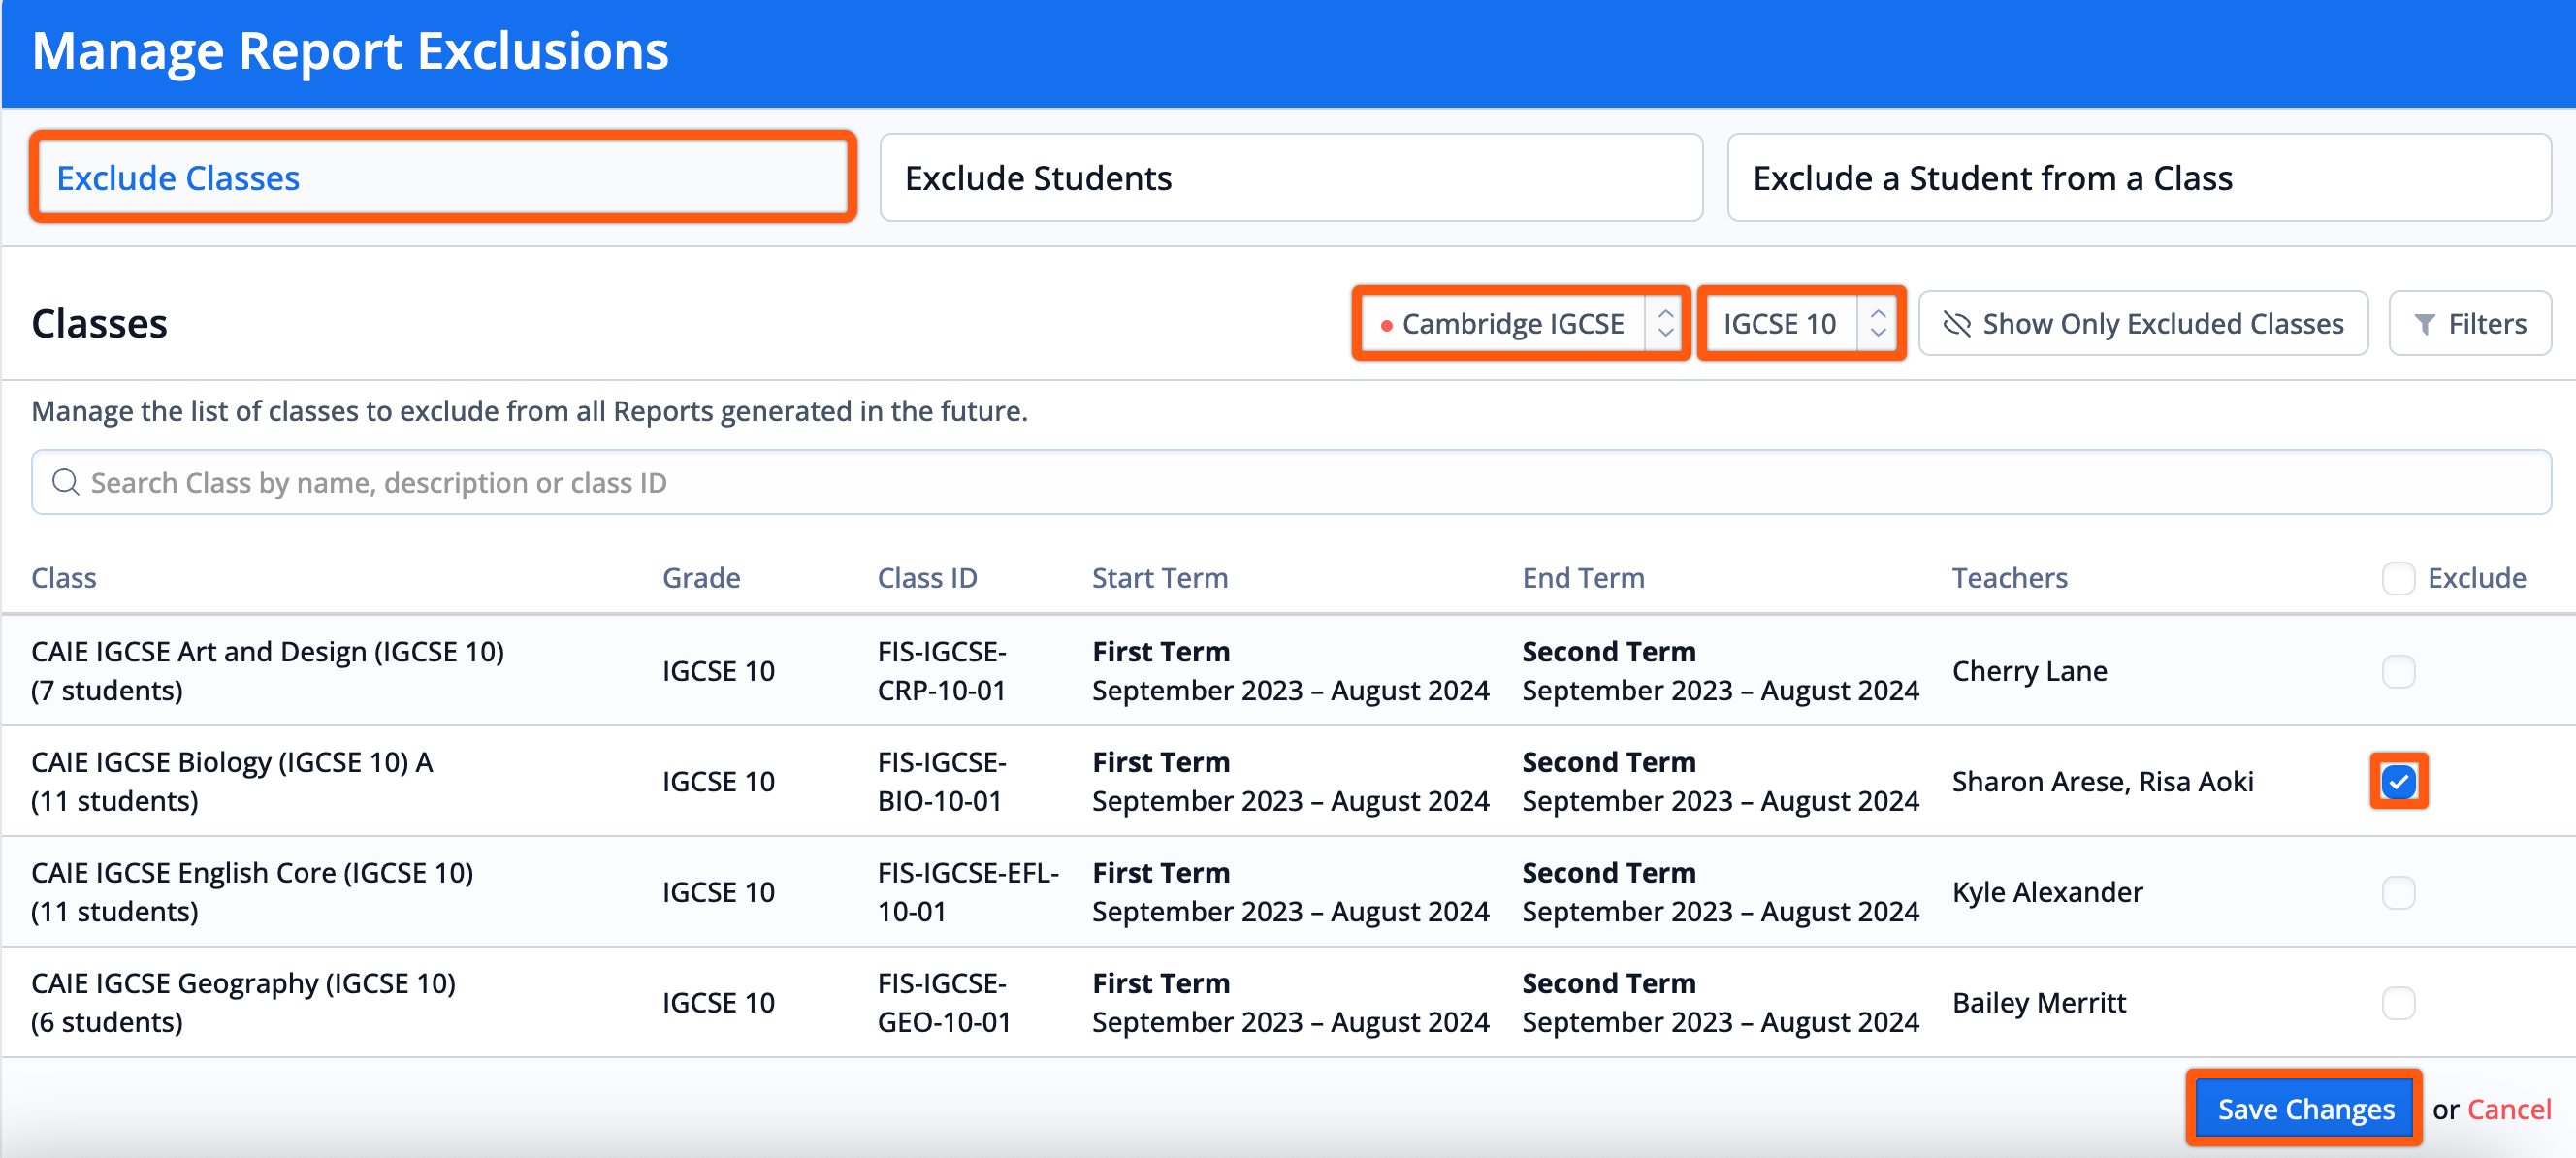
Task: Click up-down arrows on Cambridge IGCSE selector
Action: [x=1665, y=323]
